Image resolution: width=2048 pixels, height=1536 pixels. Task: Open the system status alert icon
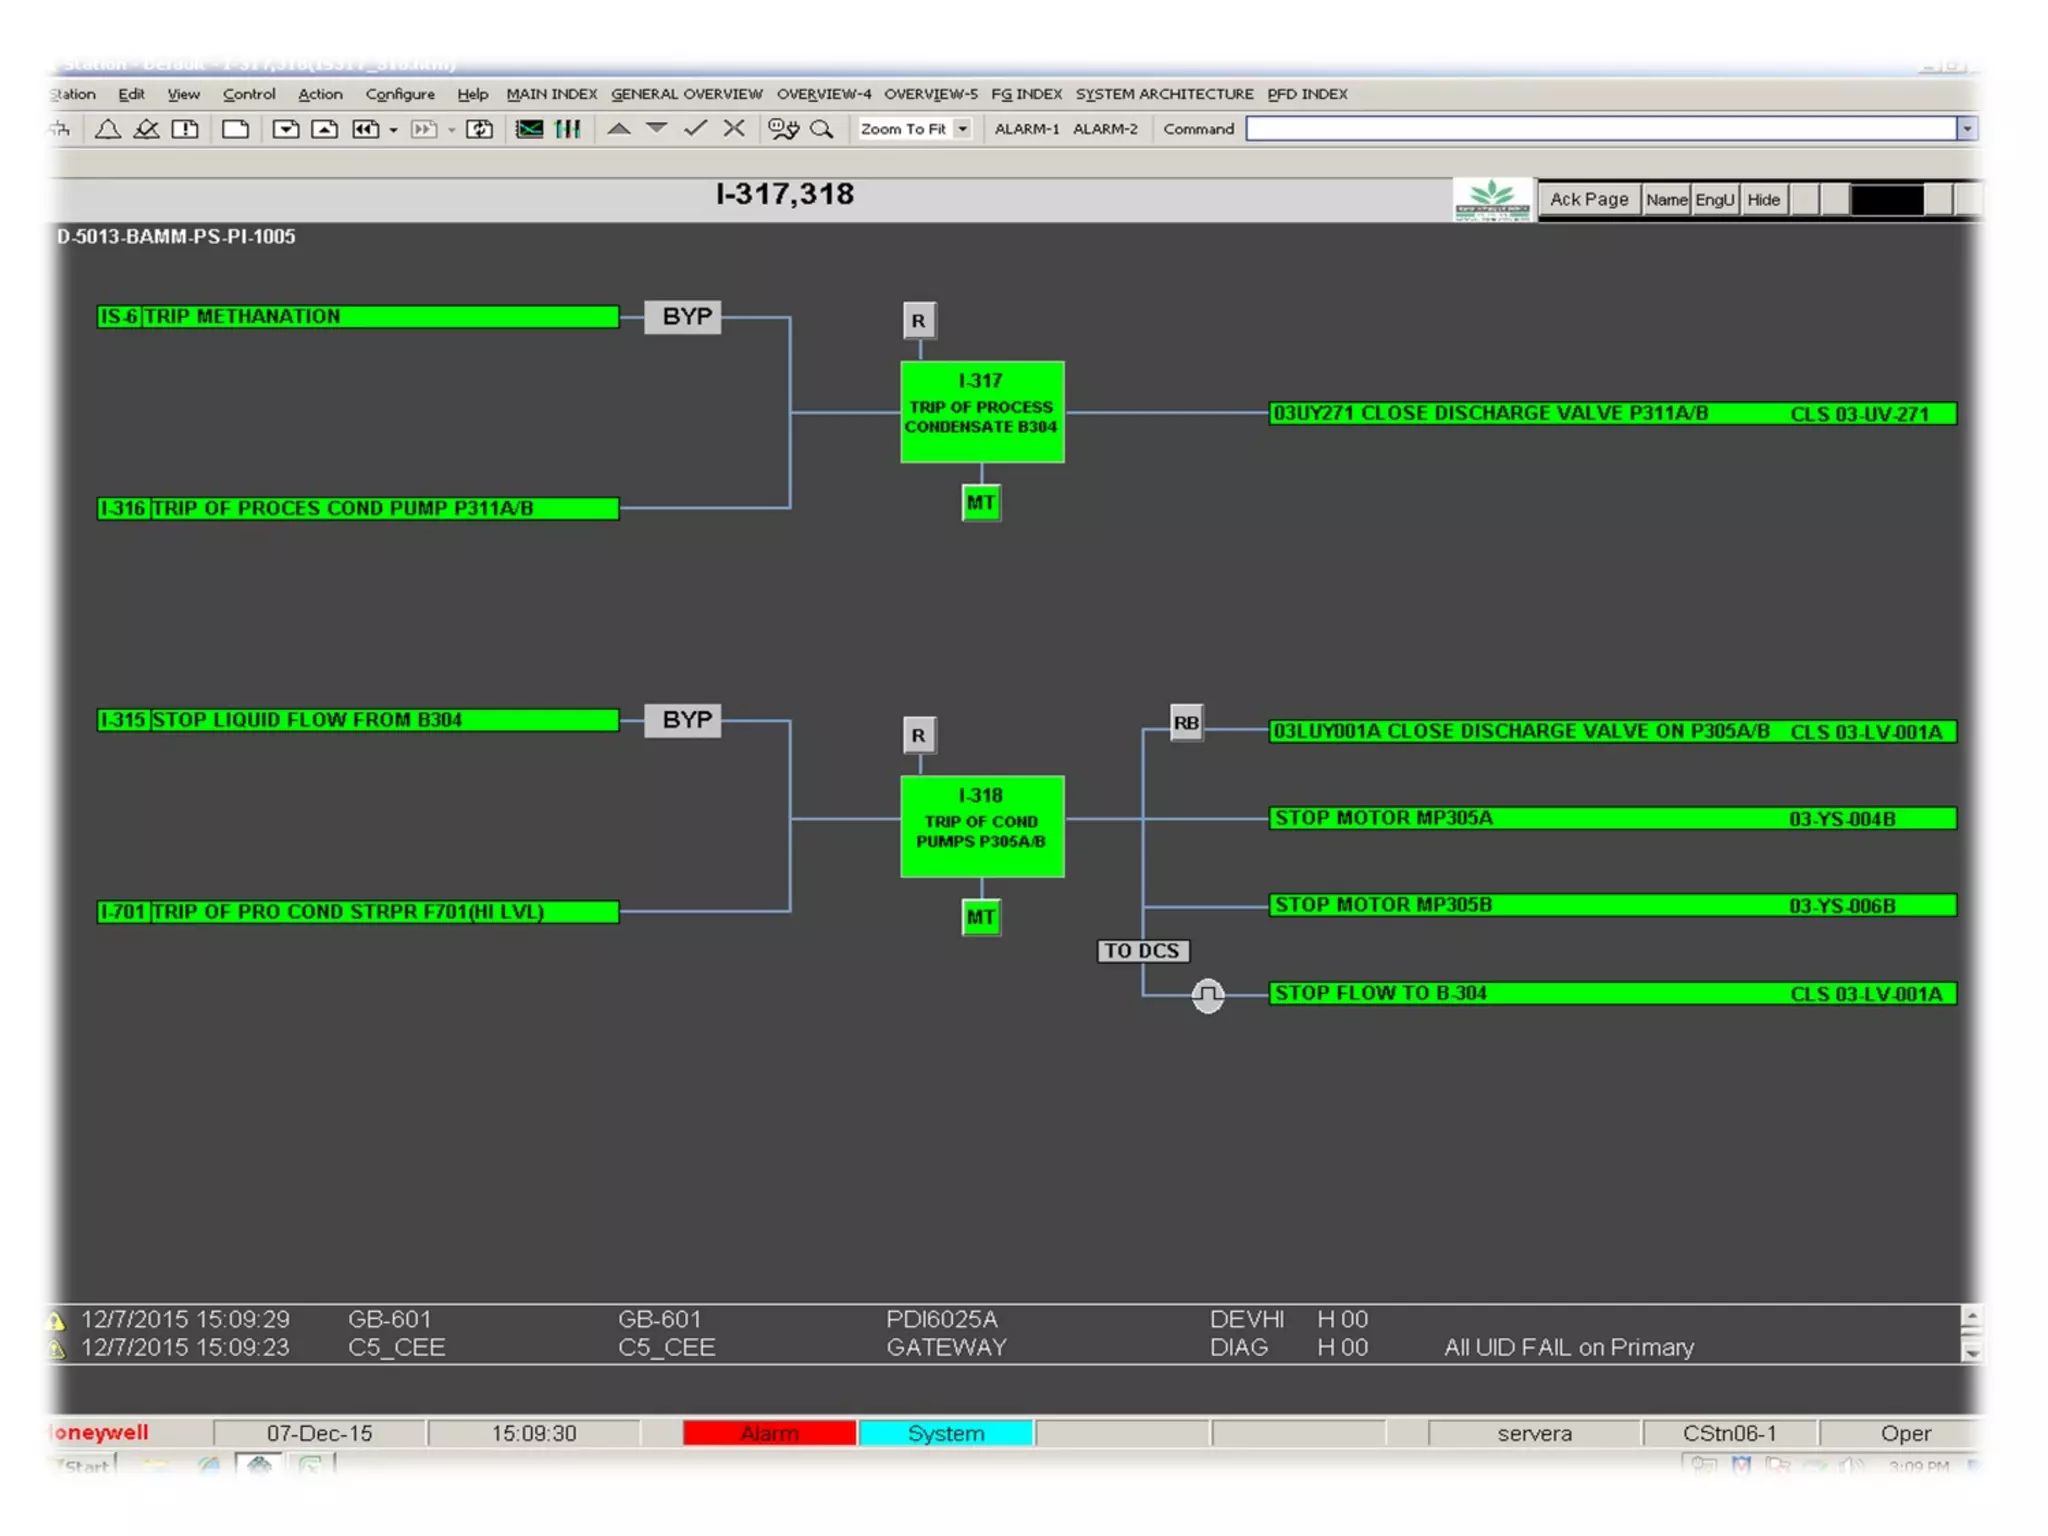(186, 129)
